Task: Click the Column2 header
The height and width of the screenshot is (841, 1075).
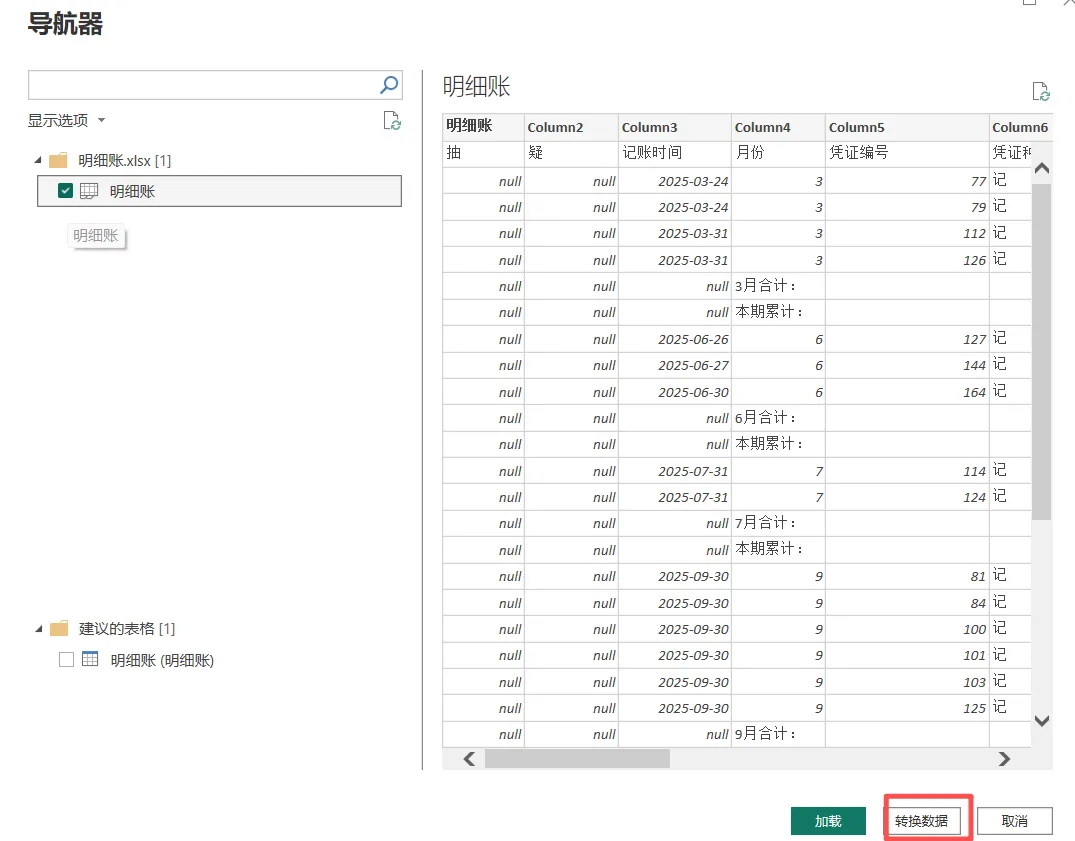Action: (x=571, y=127)
